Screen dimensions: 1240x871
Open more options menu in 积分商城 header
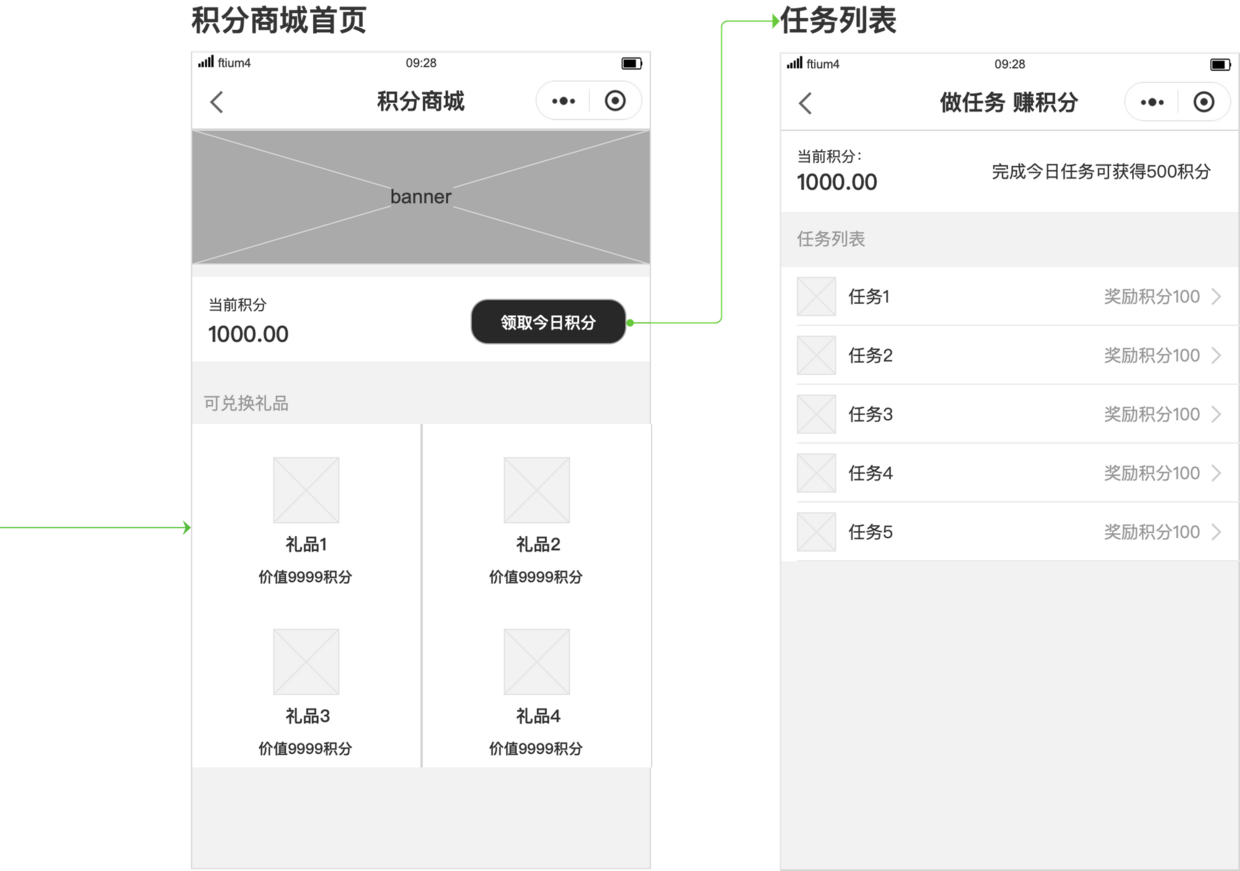point(564,101)
